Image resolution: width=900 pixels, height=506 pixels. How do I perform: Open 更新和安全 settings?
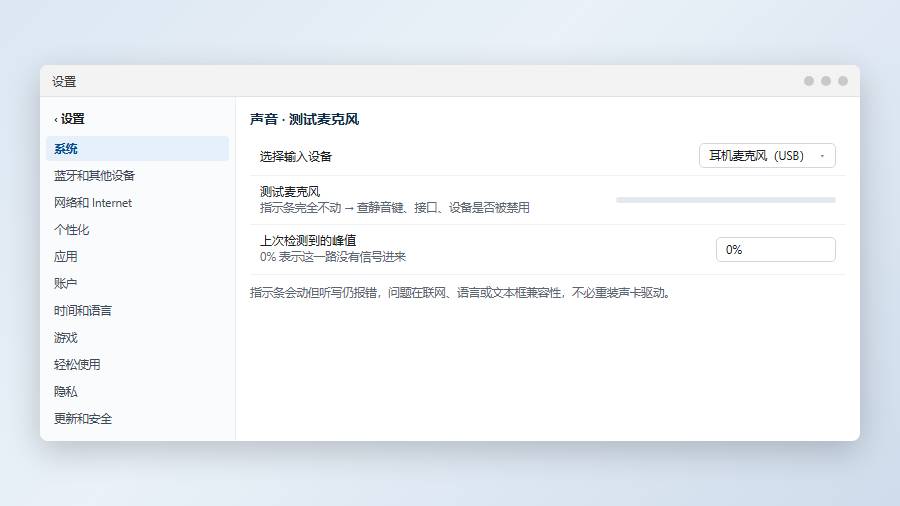click(x=137, y=418)
